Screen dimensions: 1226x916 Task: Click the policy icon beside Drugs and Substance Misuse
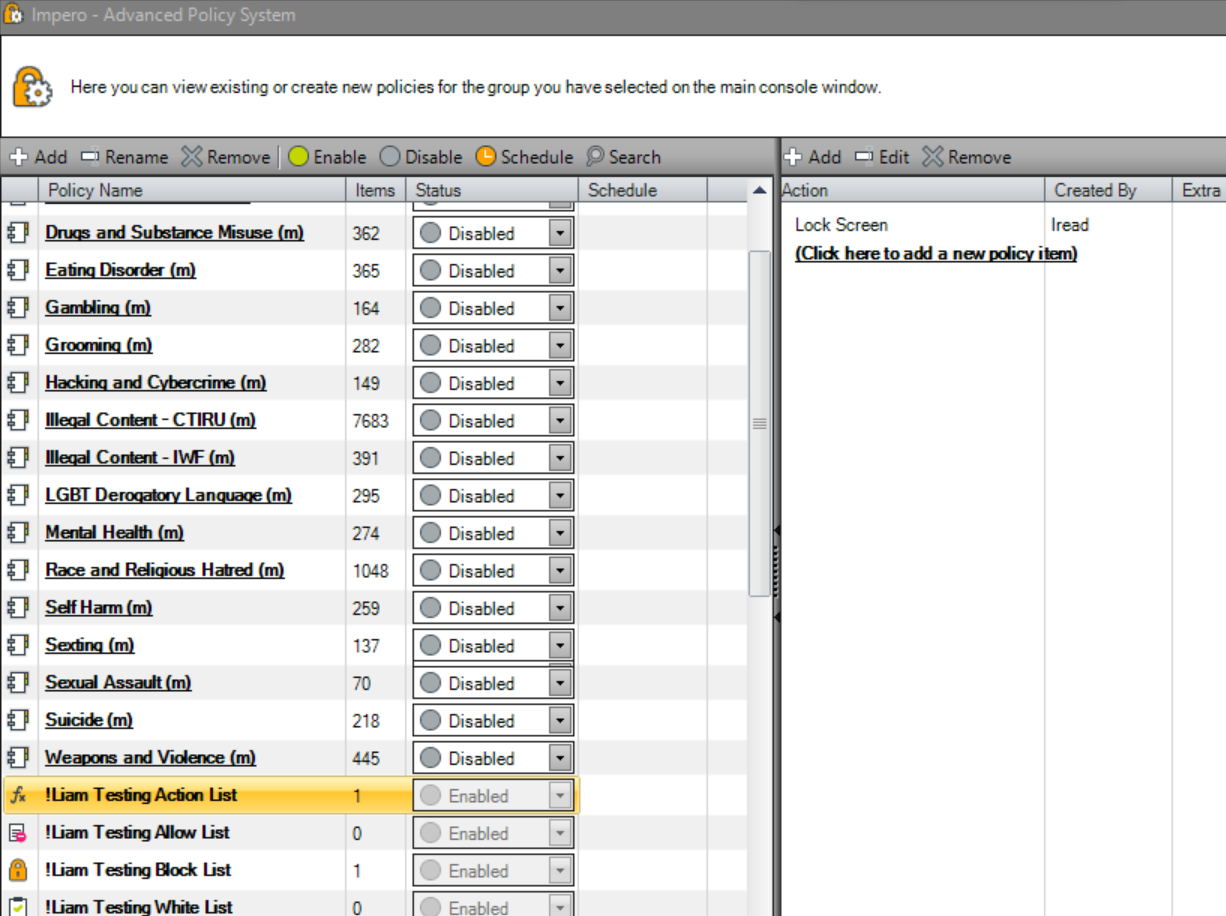click(x=18, y=233)
